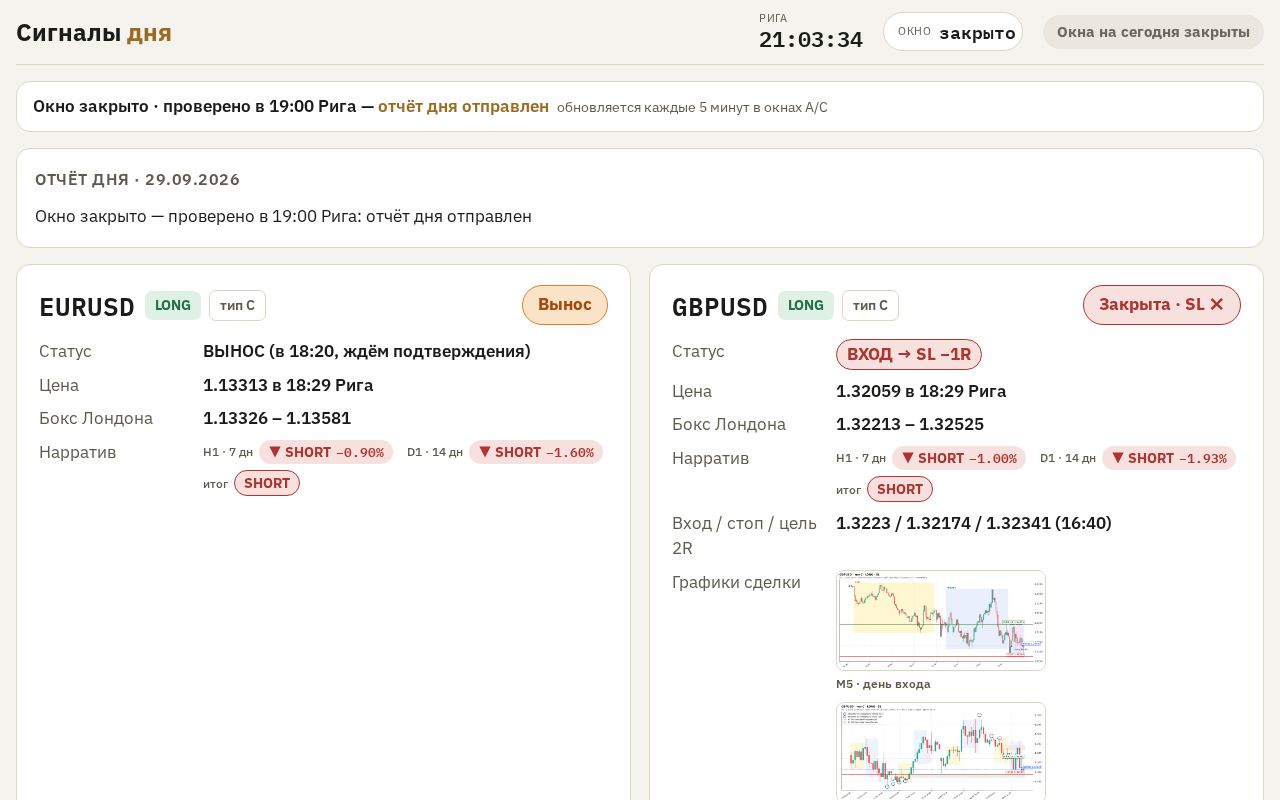Select the EURUSD status "ВЫНОС (в 18:20, ждём подтверждения)"
Viewport: 1280px width, 800px height.
coord(367,351)
